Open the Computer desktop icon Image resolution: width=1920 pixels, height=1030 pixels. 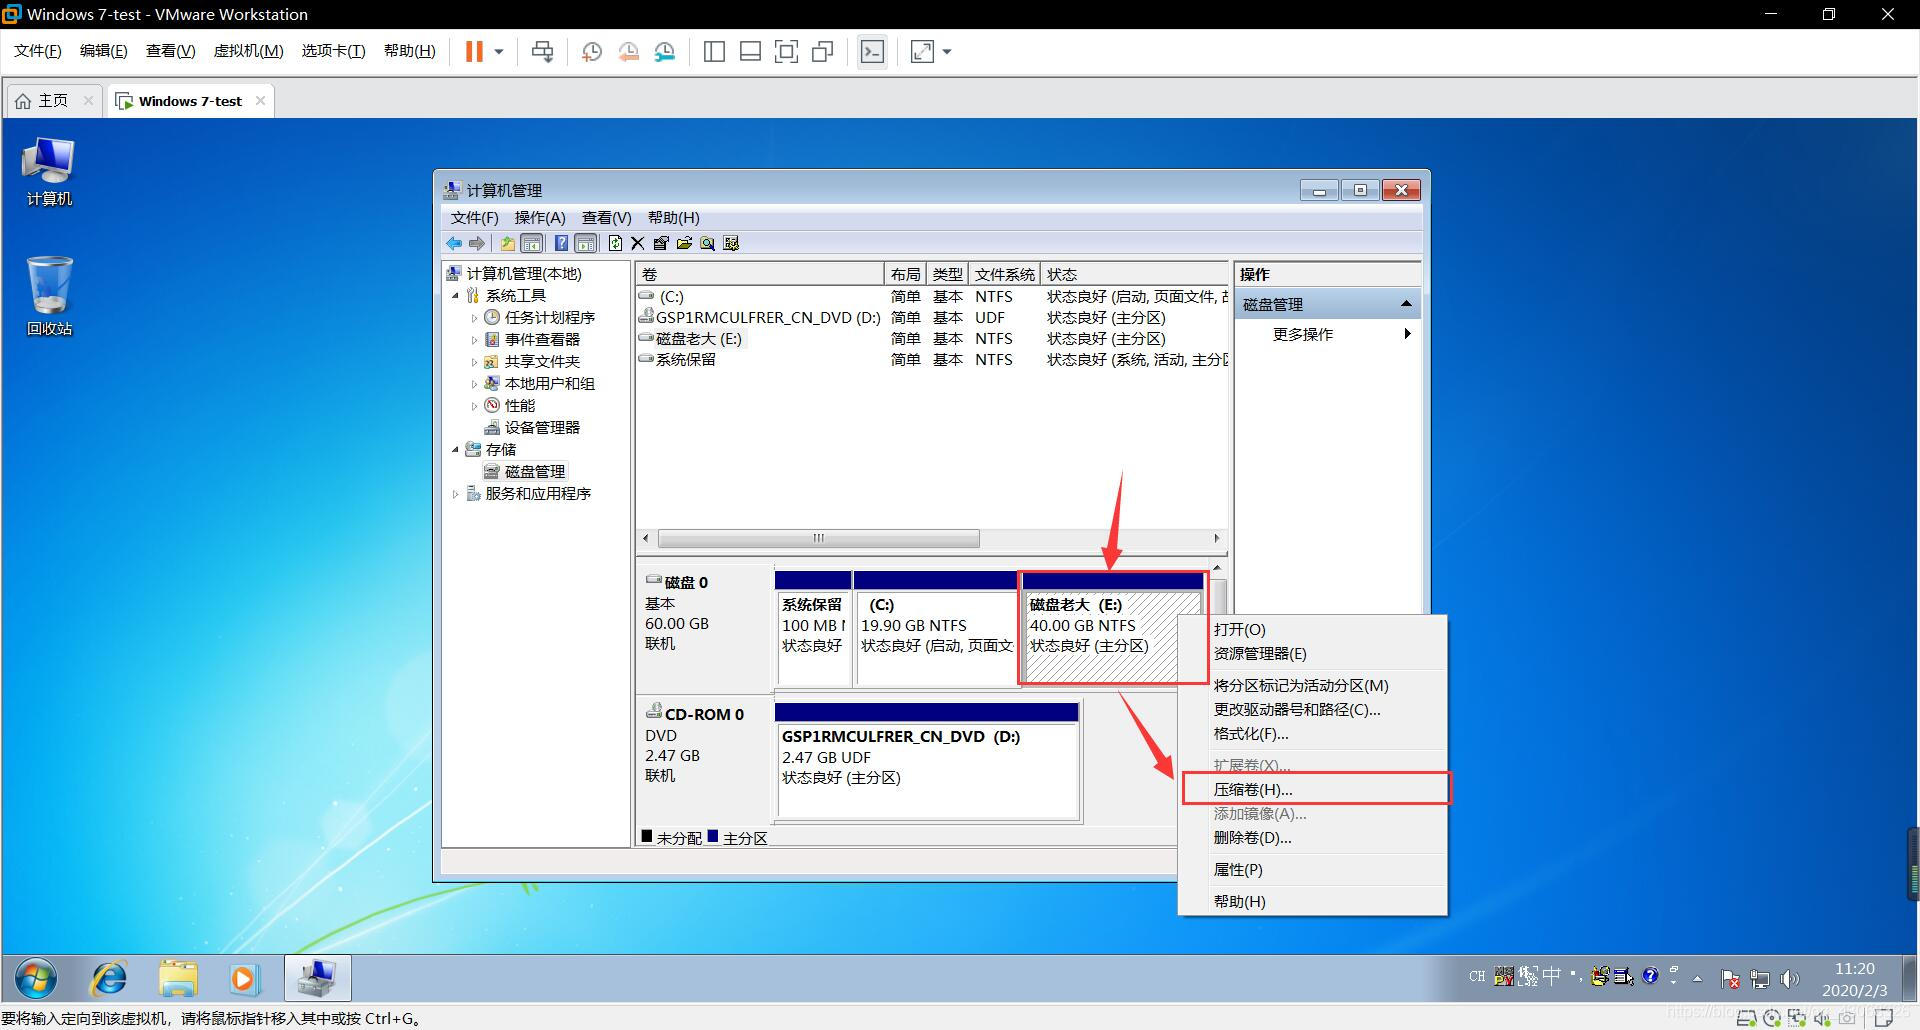coord(49,172)
